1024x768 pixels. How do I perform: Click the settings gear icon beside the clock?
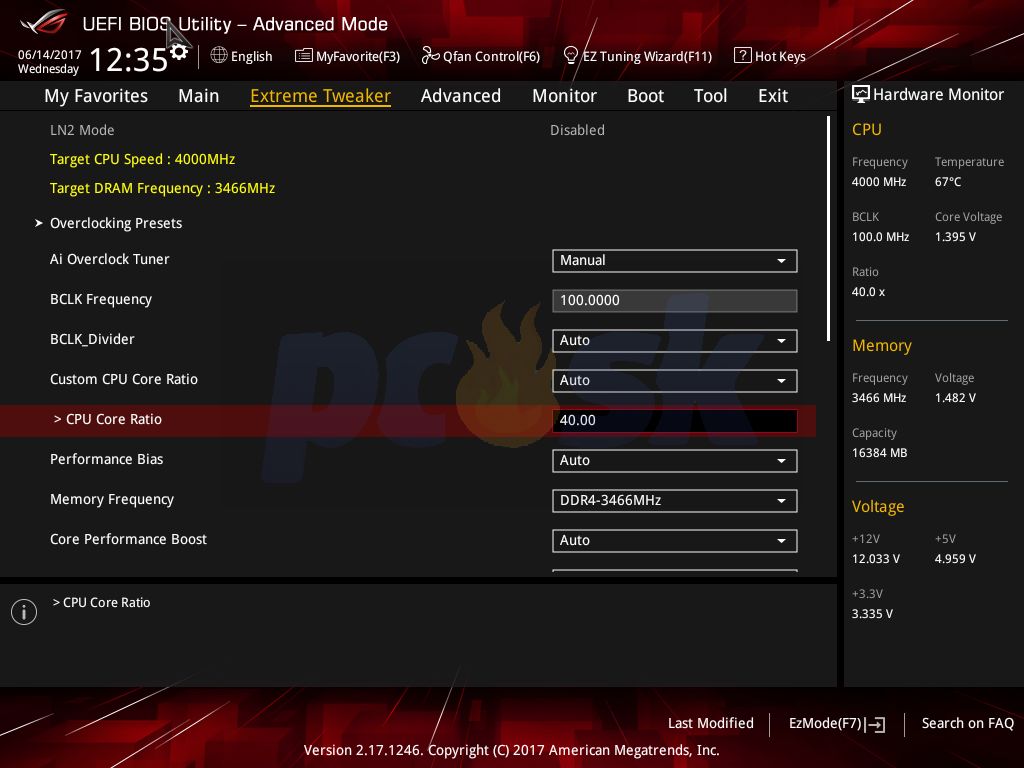(179, 52)
